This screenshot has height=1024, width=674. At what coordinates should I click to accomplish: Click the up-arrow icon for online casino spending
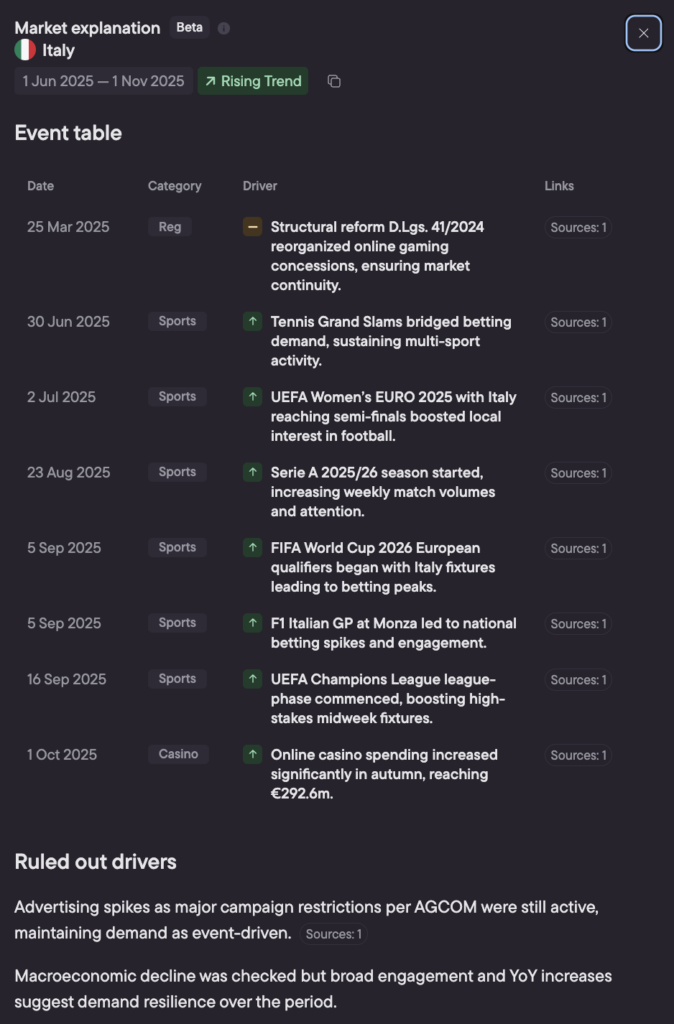point(252,754)
